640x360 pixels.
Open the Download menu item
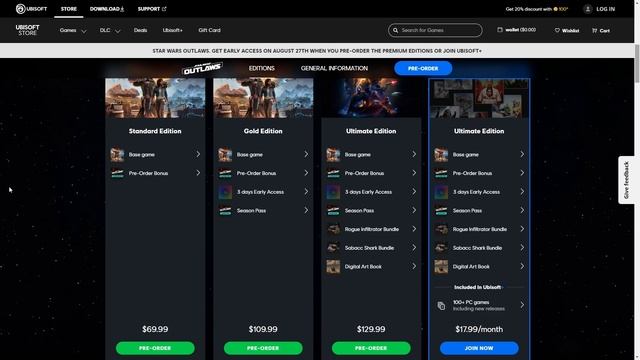pos(107,9)
